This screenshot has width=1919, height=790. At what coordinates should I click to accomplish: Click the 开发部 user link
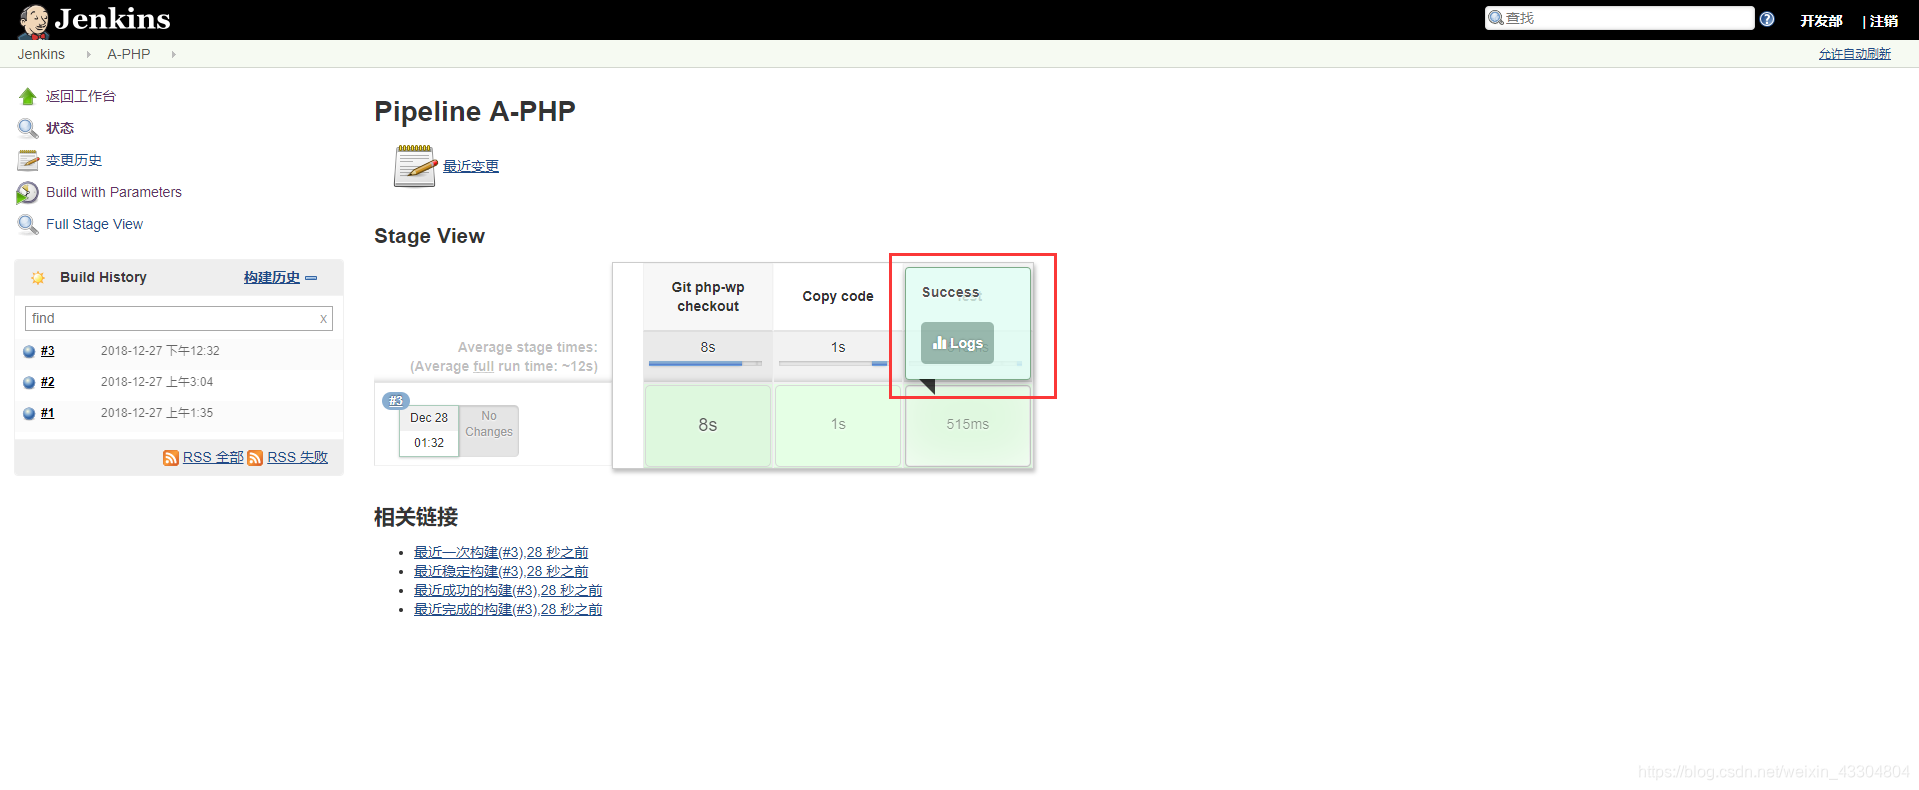[1821, 20]
